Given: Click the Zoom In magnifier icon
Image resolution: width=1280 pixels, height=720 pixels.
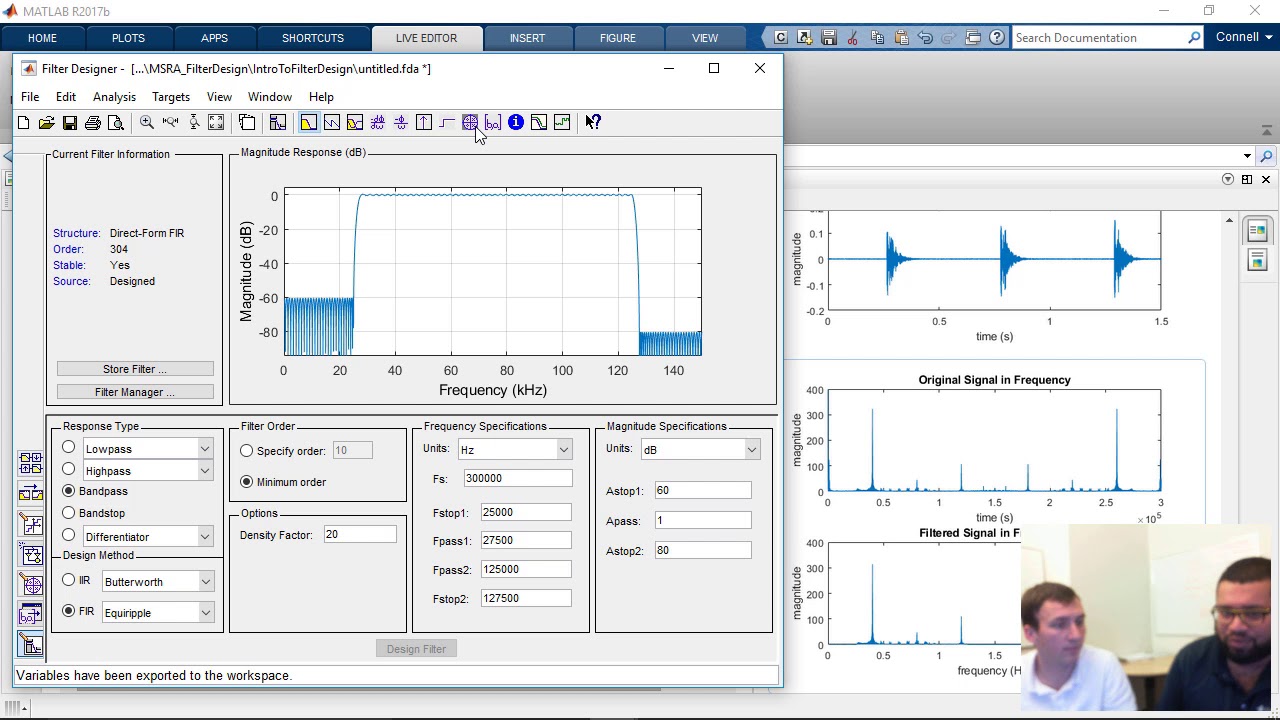Looking at the screenshot, I should pyautogui.click(x=147, y=123).
